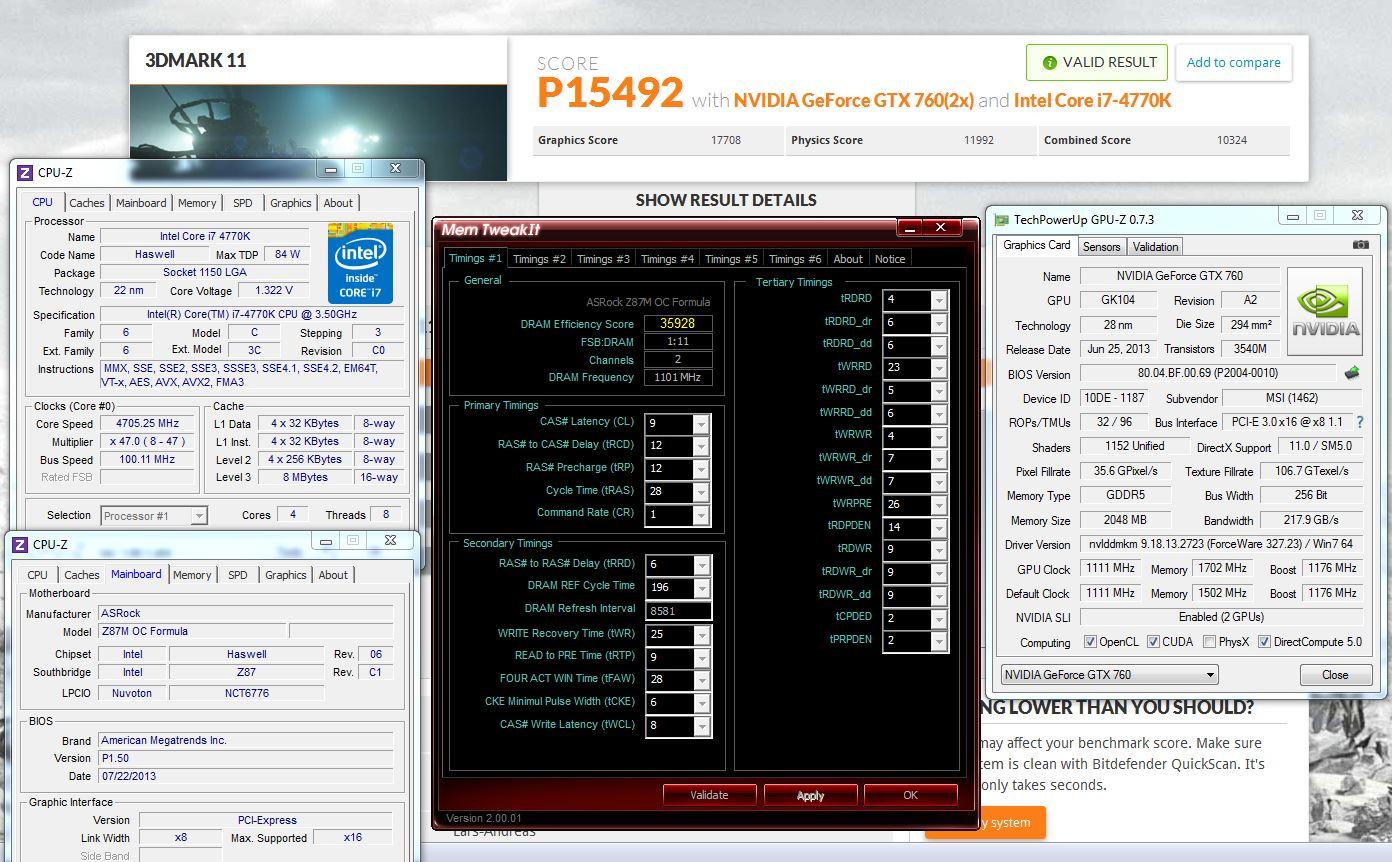
Task: Click the DRAM Efficiency Score value field
Action: point(678,324)
